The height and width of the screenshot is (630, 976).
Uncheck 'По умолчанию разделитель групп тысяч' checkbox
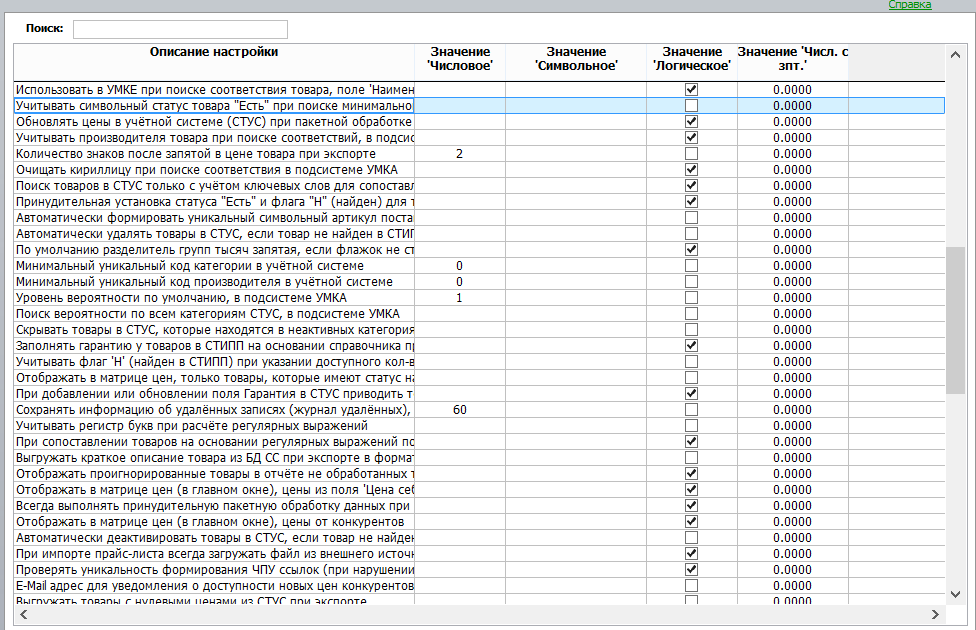click(692, 250)
